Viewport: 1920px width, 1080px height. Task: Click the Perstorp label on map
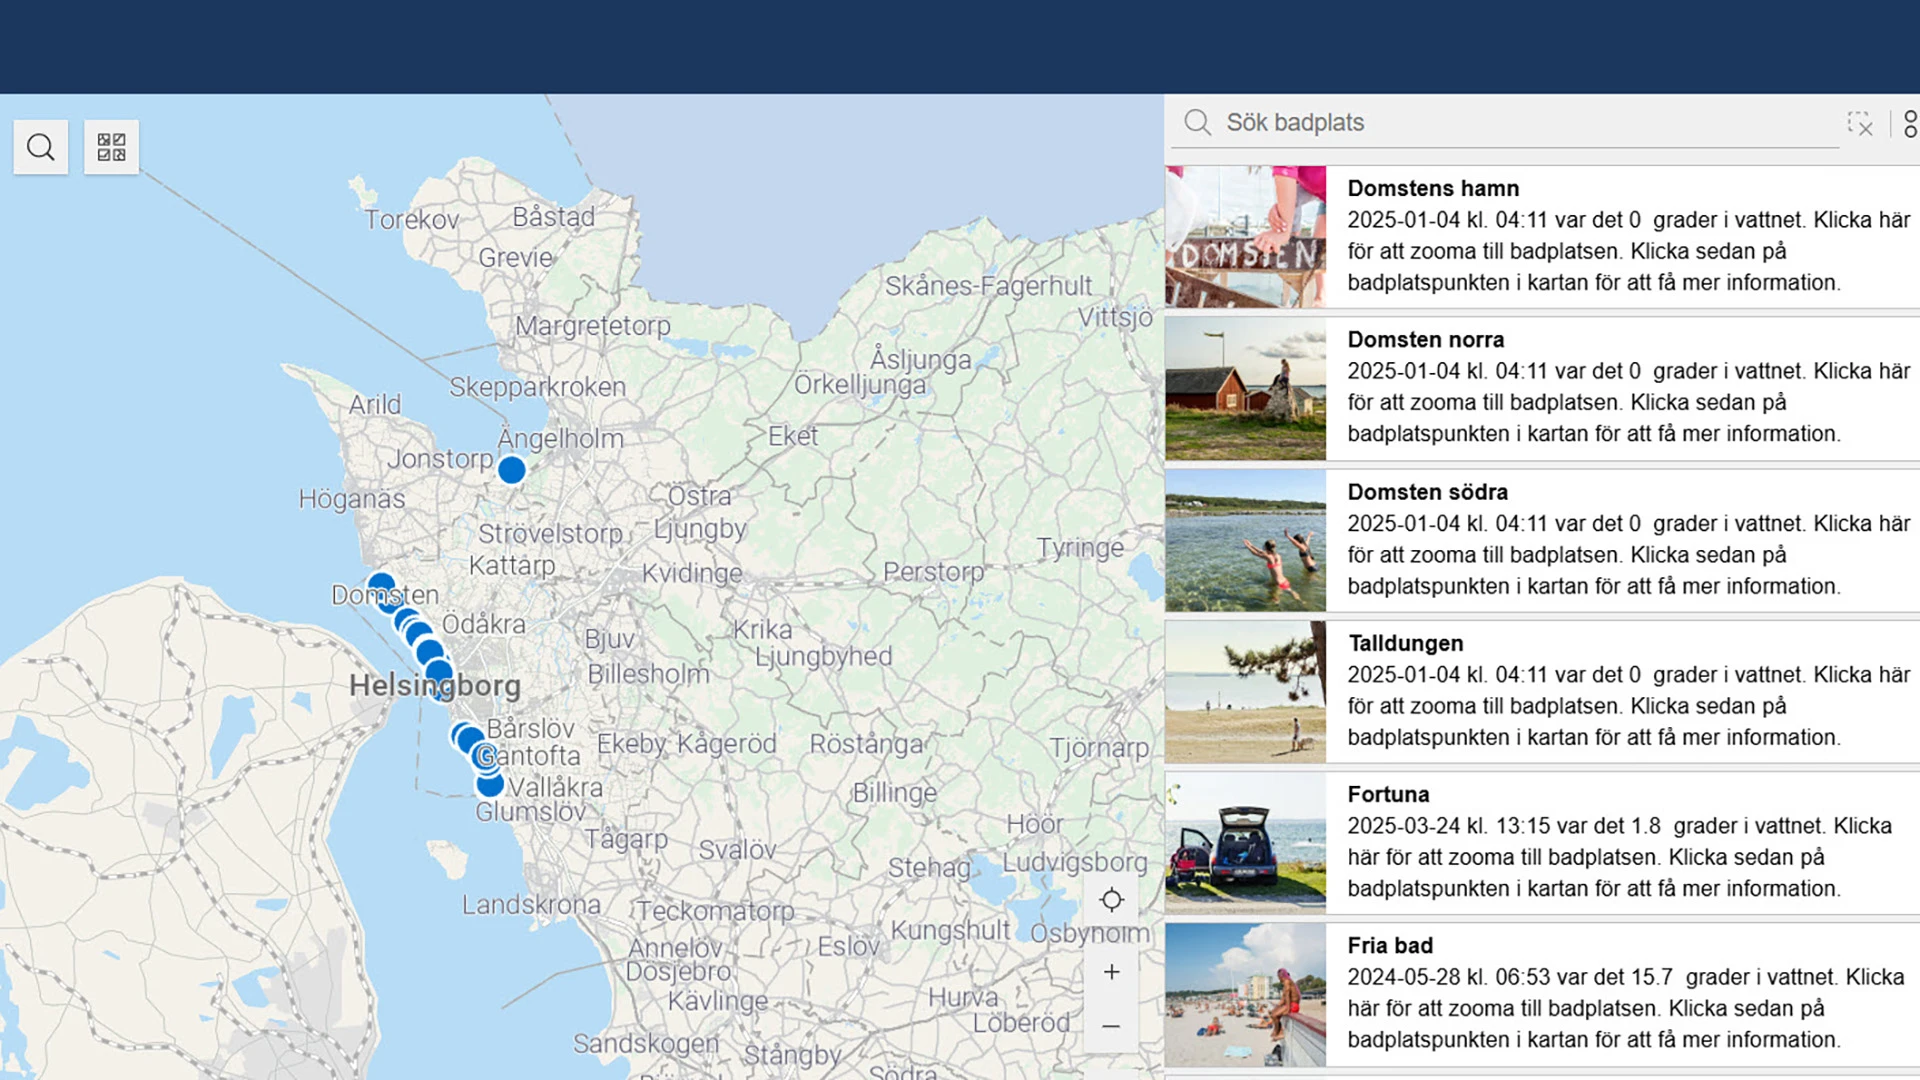click(x=933, y=572)
